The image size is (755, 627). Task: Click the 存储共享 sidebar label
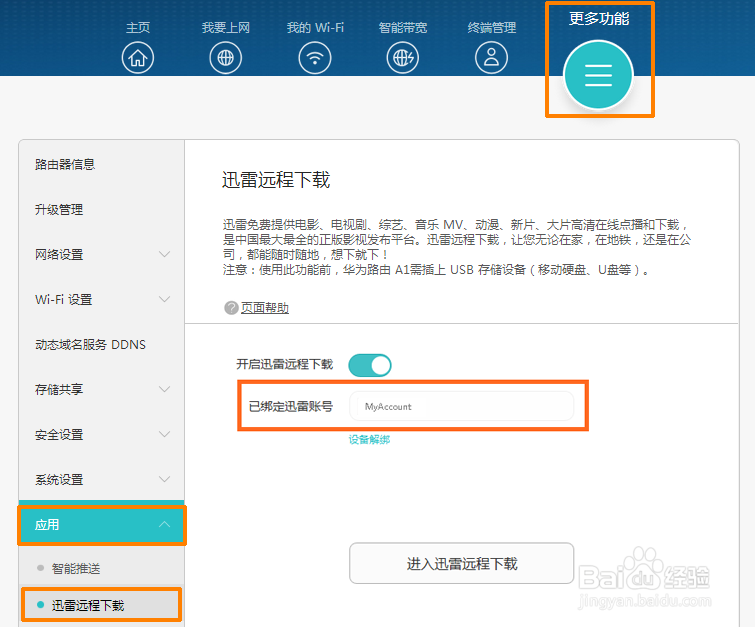tap(59, 389)
